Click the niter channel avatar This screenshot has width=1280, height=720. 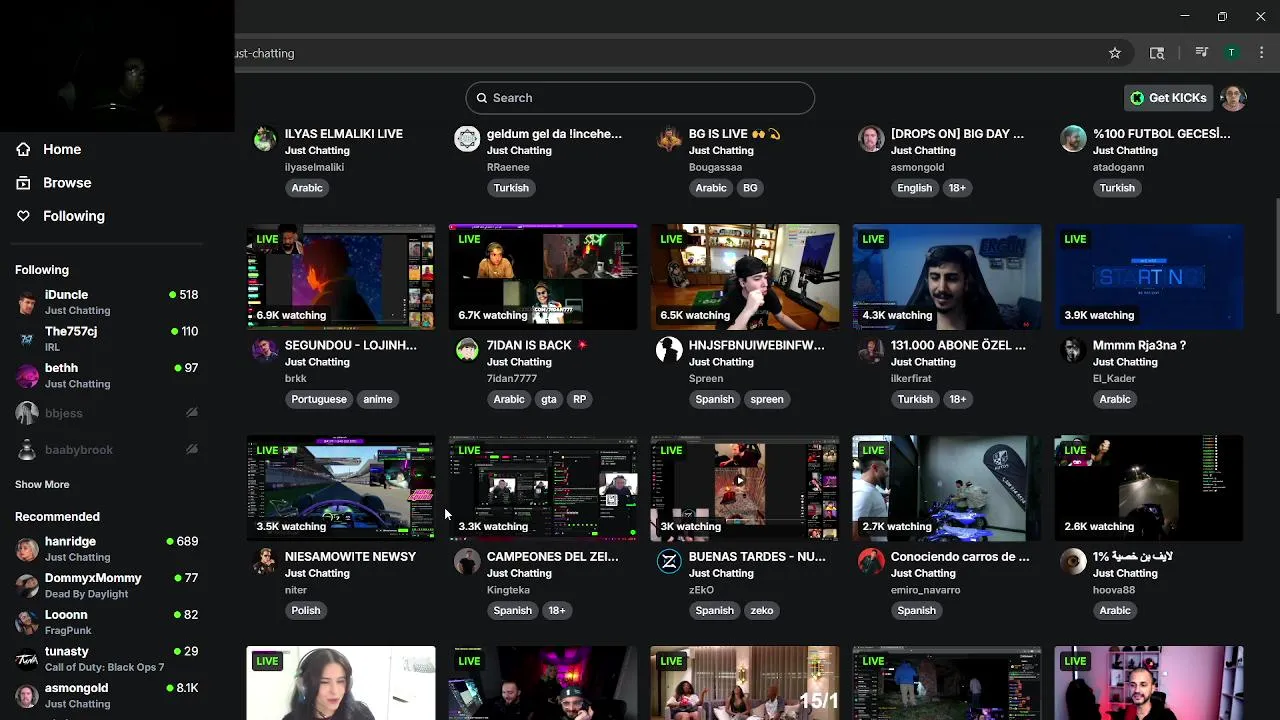(265, 561)
